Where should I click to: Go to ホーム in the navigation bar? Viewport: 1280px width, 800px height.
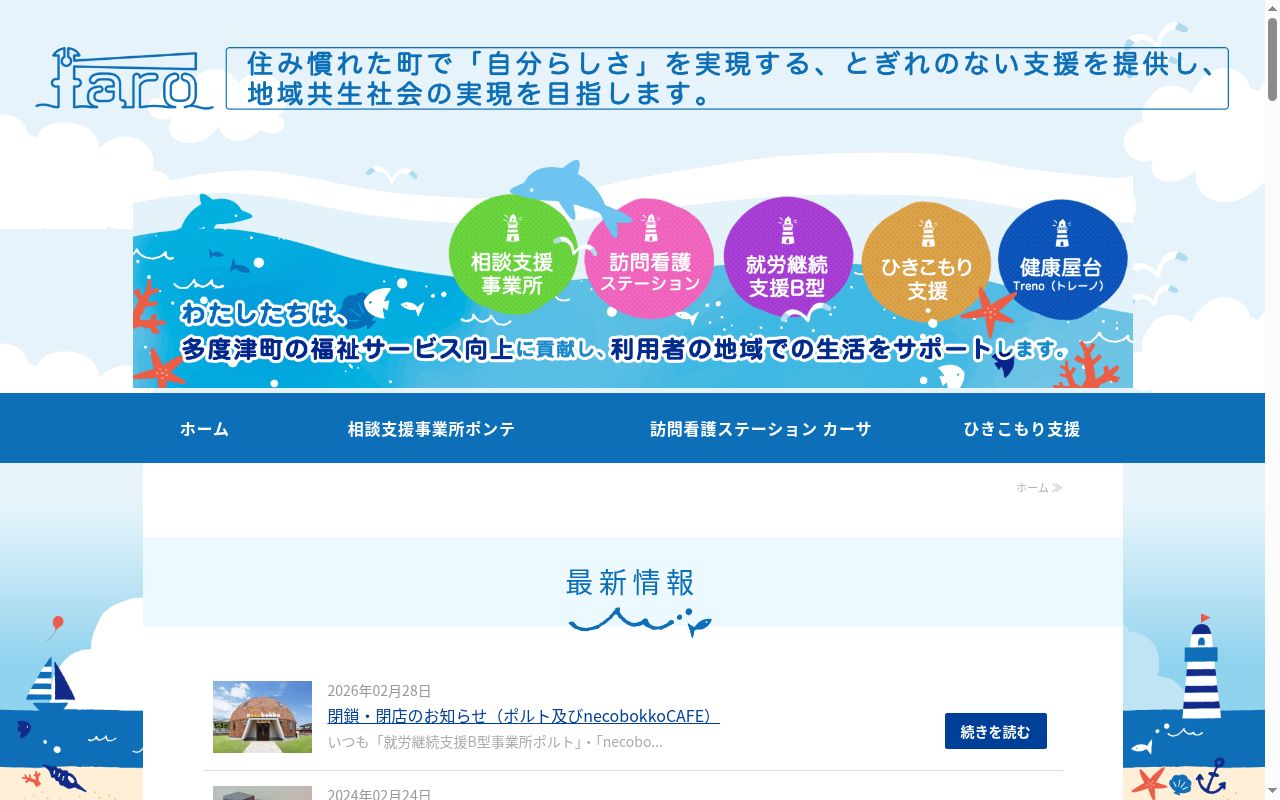(x=204, y=428)
